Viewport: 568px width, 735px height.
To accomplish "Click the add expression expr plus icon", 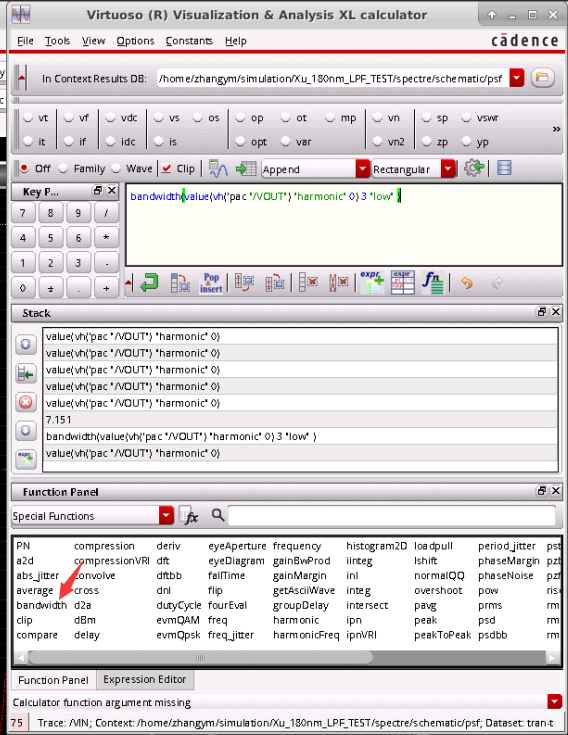I will [372, 283].
